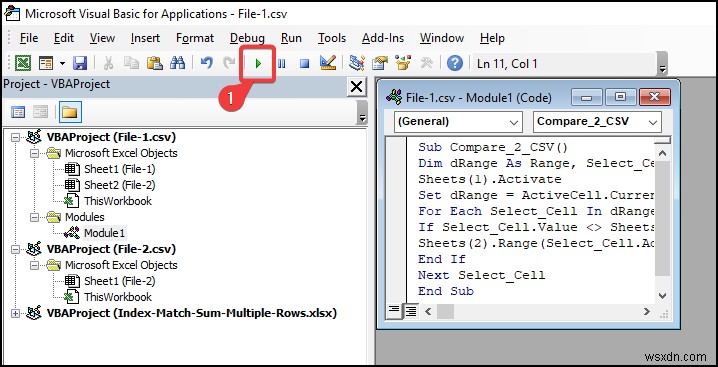Collapse VBAProject (File-1.csv) node
Screen dimensions: 718x367
(16, 137)
